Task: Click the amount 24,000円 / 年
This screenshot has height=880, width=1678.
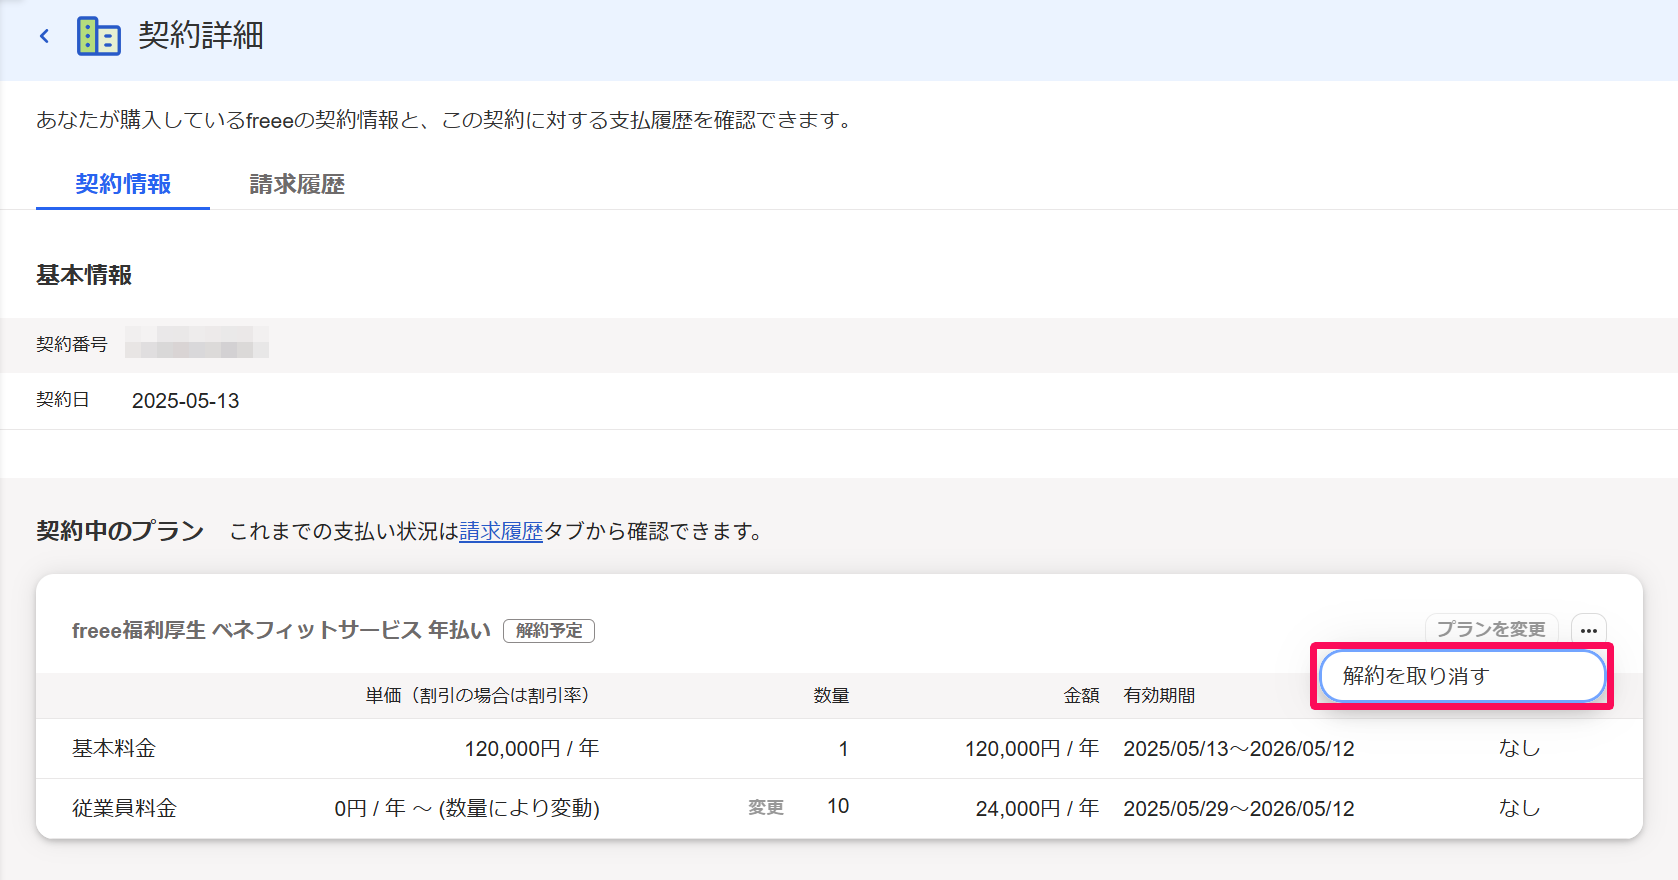Action: 1037,808
